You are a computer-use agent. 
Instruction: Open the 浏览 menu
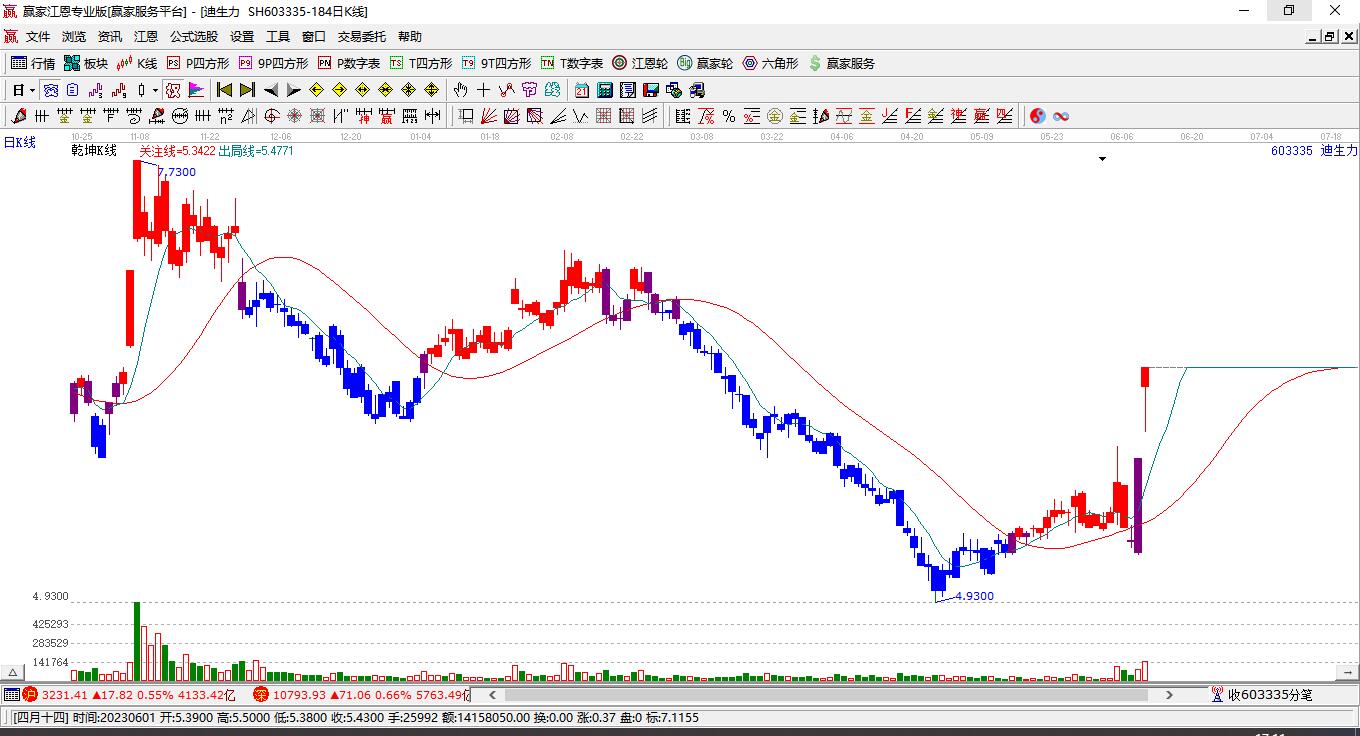74,37
